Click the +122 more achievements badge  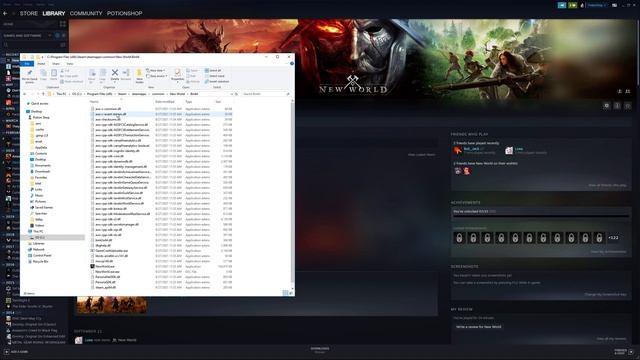(x=613, y=238)
